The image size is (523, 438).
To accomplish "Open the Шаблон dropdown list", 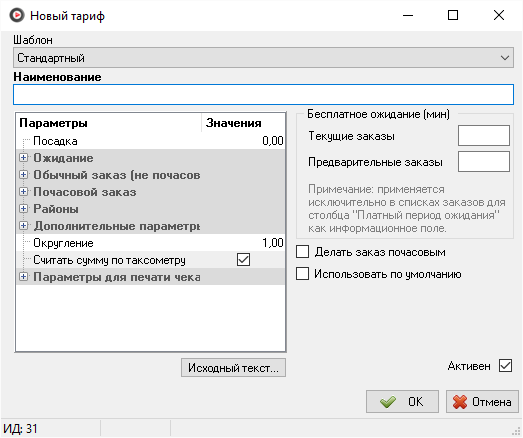I will click(264, 58).
